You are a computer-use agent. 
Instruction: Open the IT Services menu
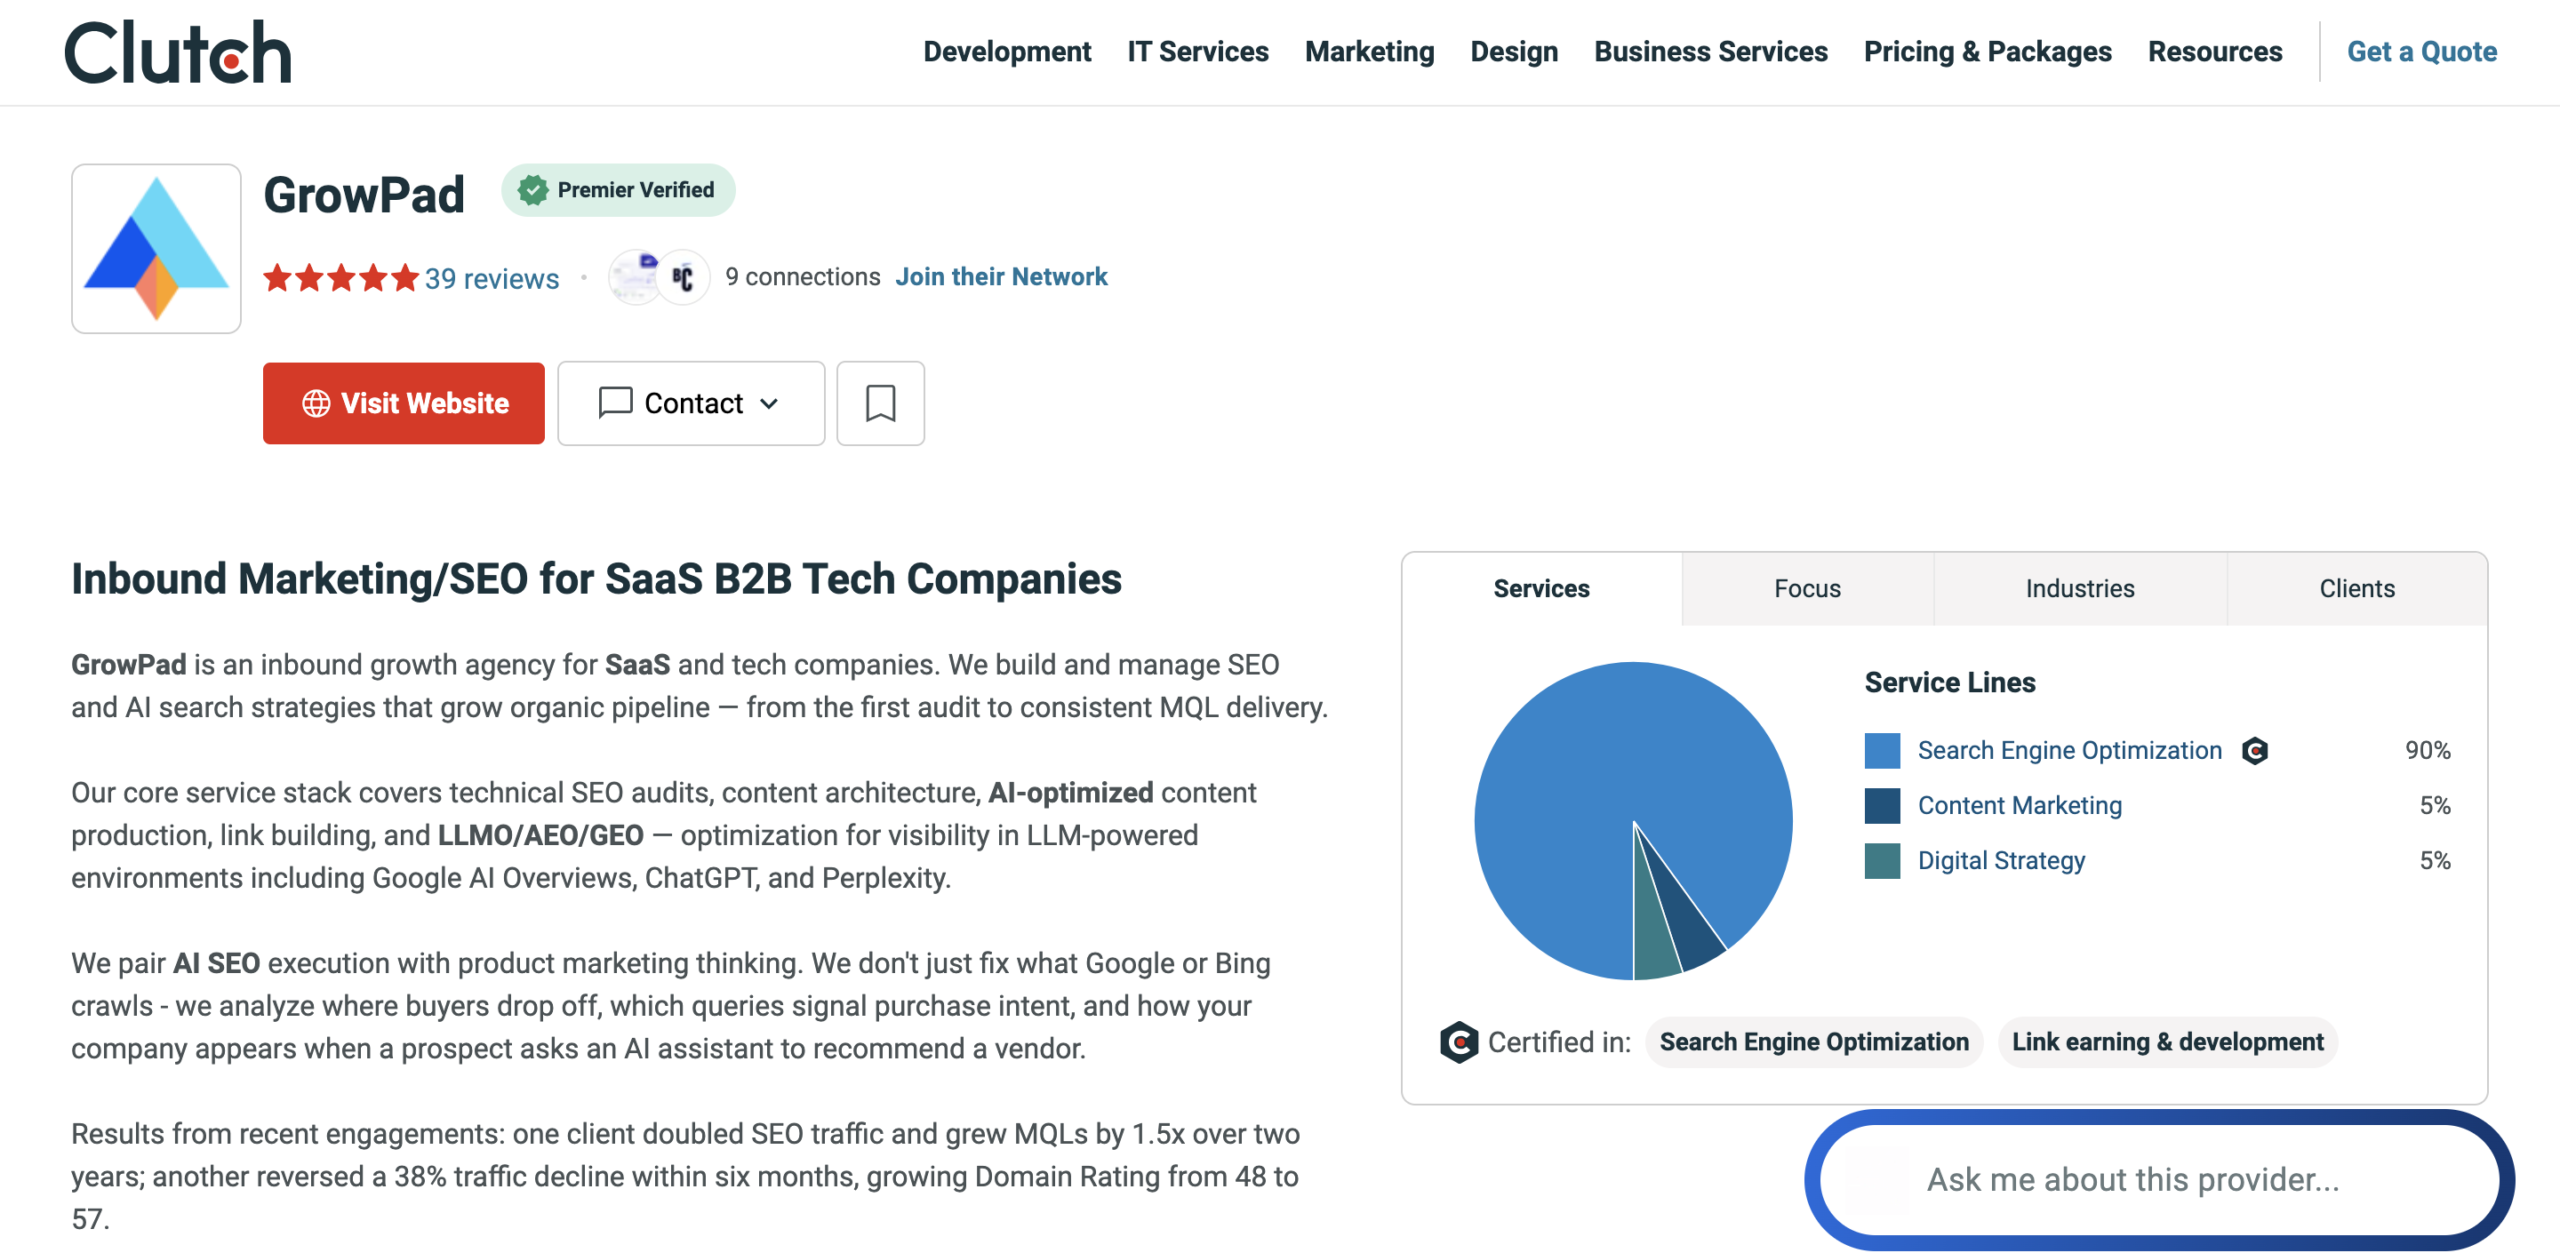click(1198, 52)
